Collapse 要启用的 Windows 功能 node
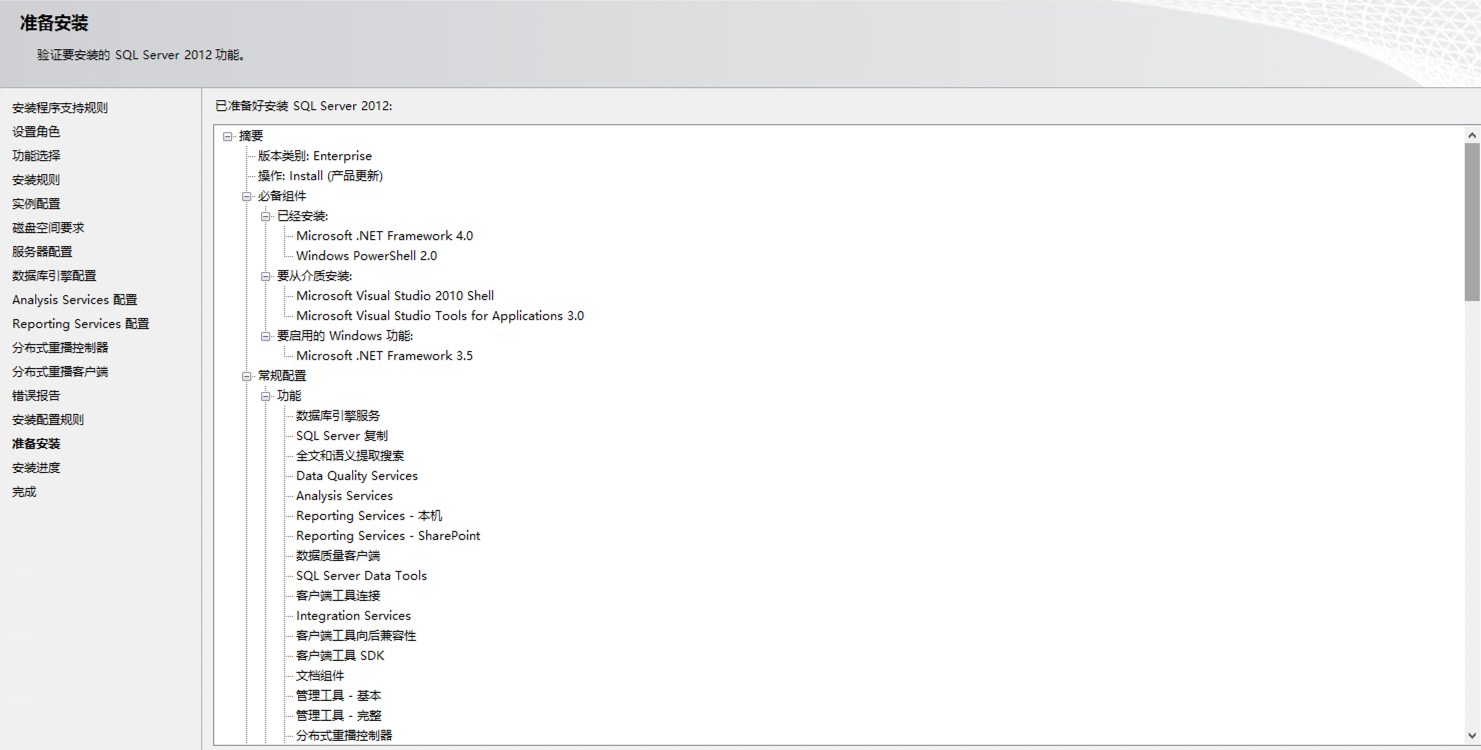This screenshot has width=1481, height=750. click(x=266, y=336)
